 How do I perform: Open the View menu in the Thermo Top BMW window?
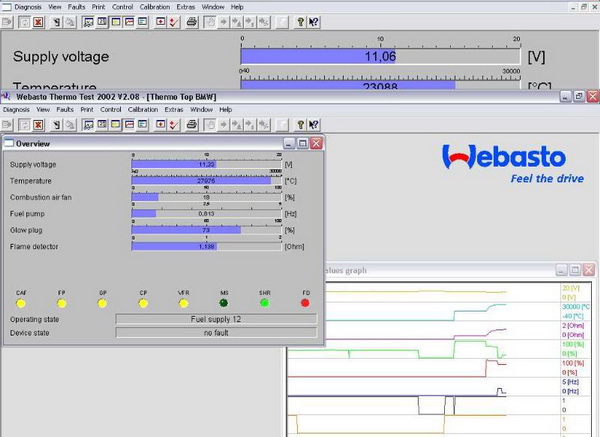[43, 109]
